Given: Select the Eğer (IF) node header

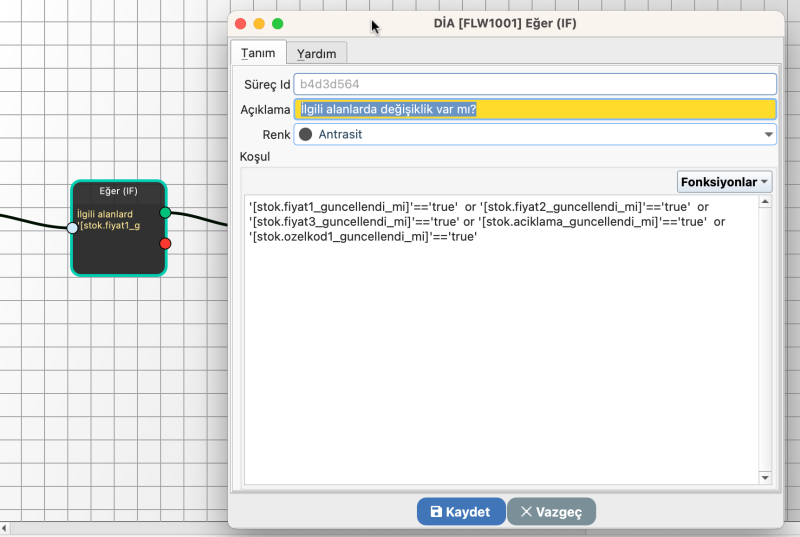Looking at the screenshot, I should 118,190.
